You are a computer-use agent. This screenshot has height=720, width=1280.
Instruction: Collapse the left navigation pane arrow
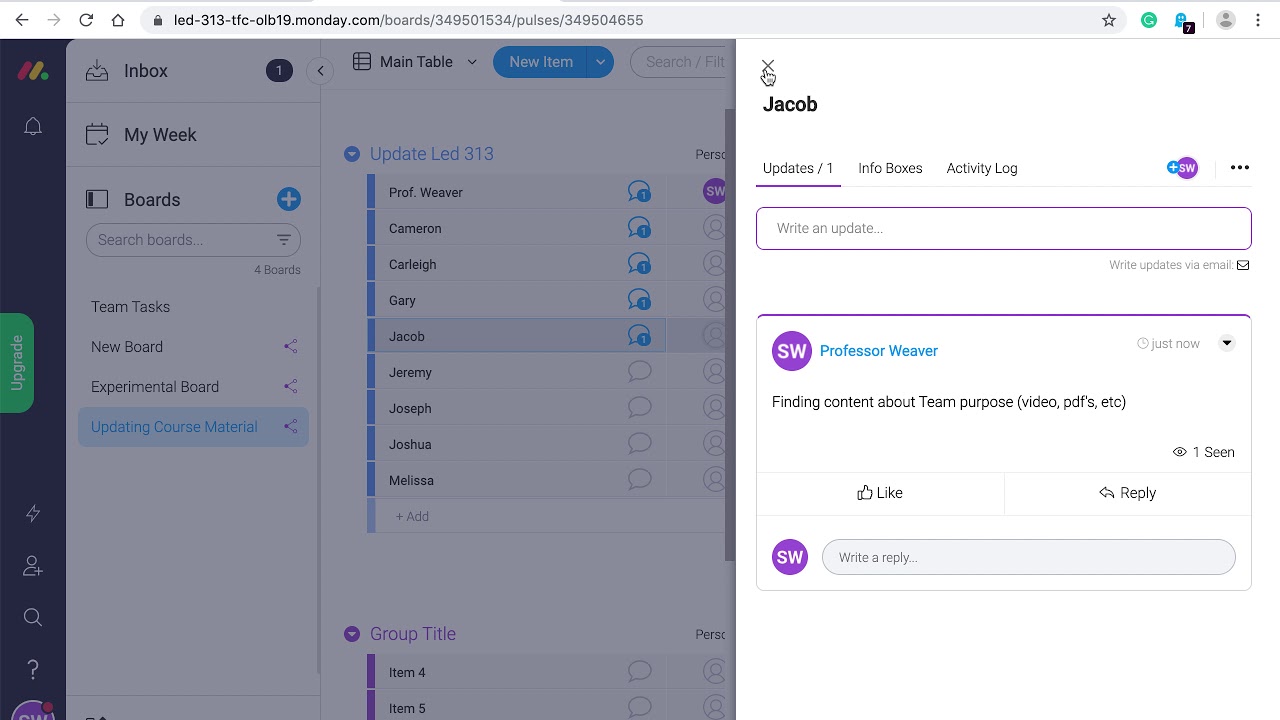[320, 71]
